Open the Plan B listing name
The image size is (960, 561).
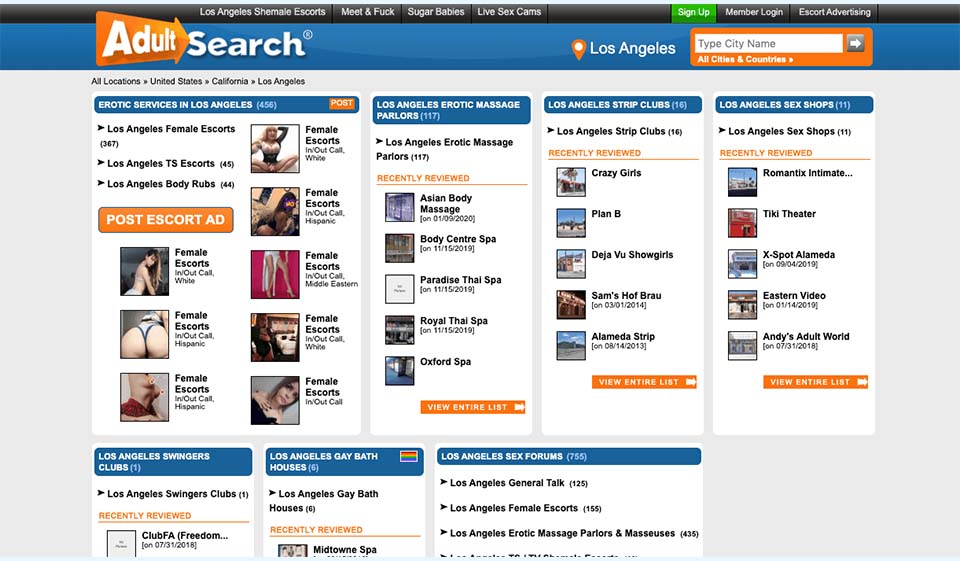point(606,214)
